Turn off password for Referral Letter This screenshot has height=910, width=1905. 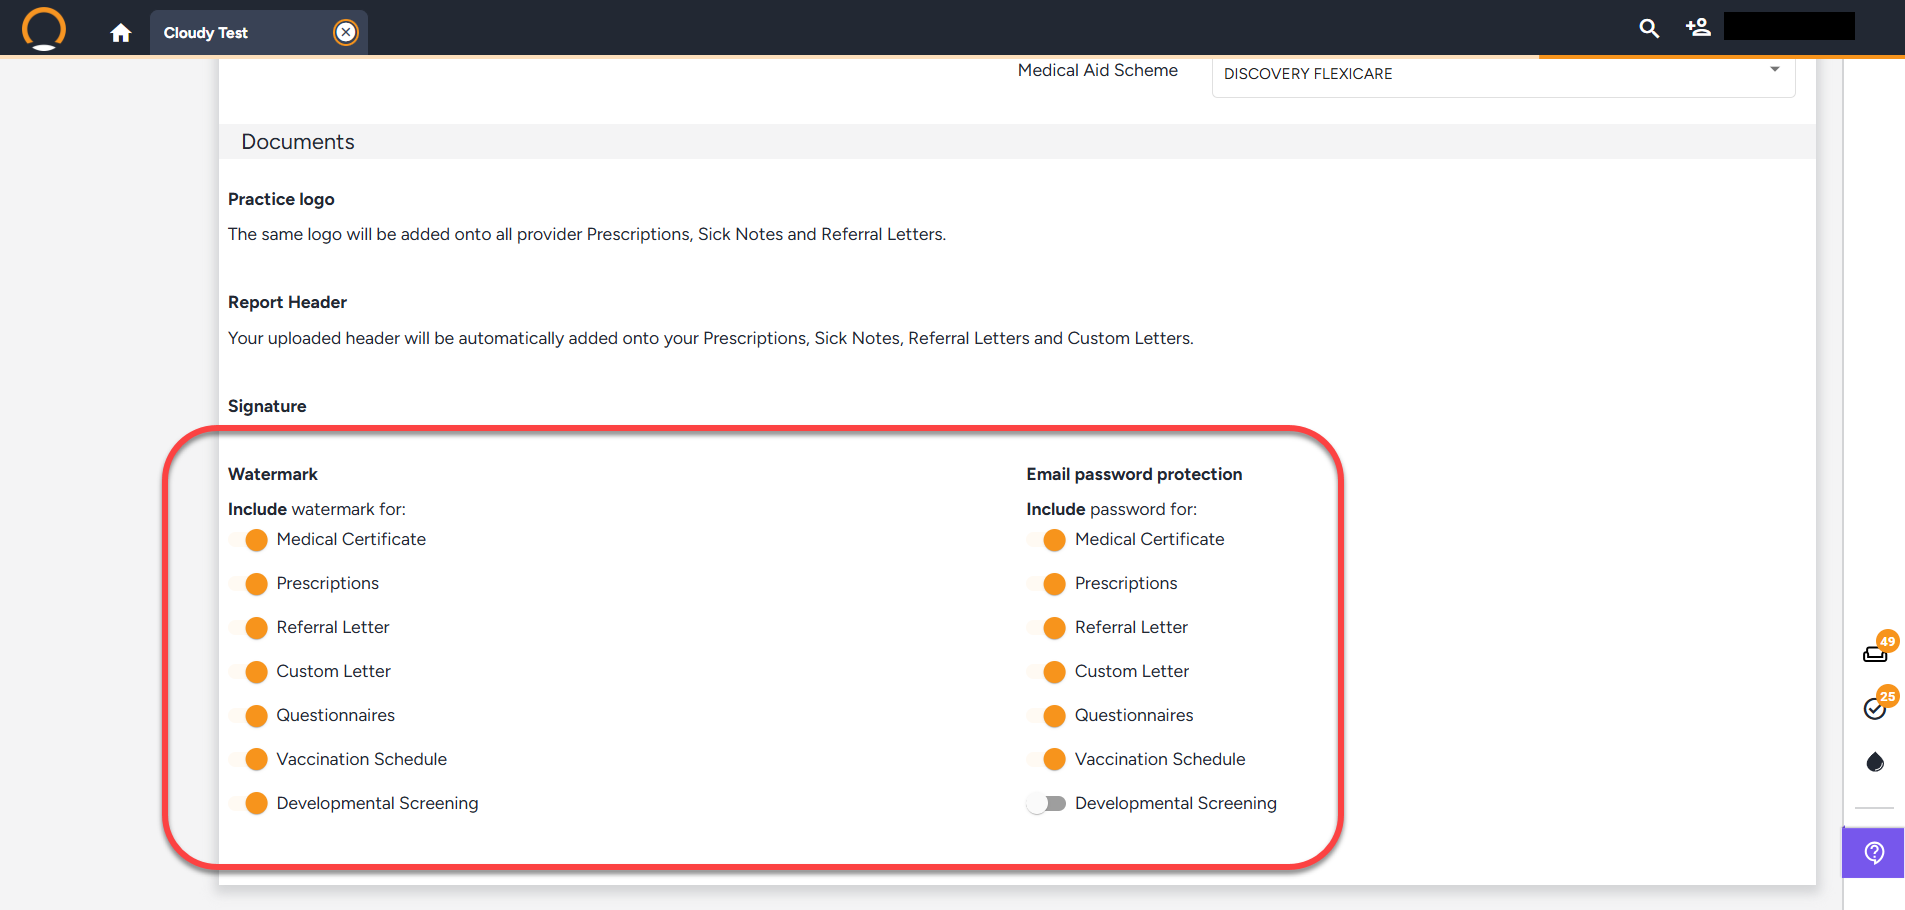[x=1046, y=628]
